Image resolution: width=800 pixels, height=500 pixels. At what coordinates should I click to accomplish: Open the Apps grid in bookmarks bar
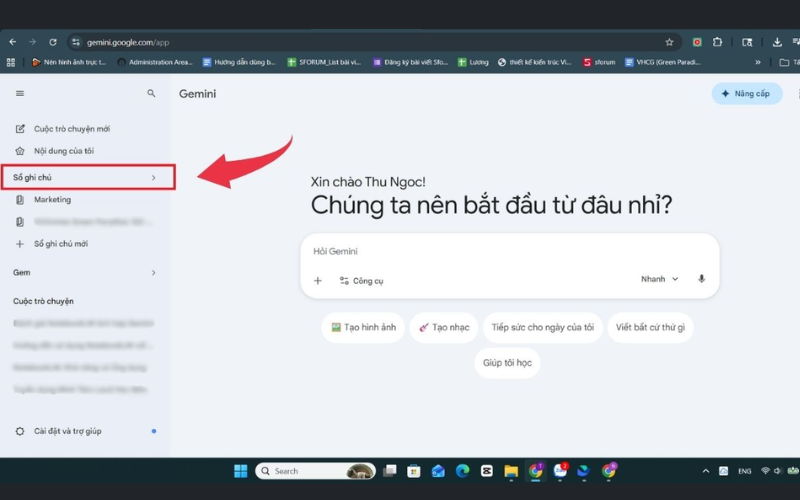tap(11, 62)
